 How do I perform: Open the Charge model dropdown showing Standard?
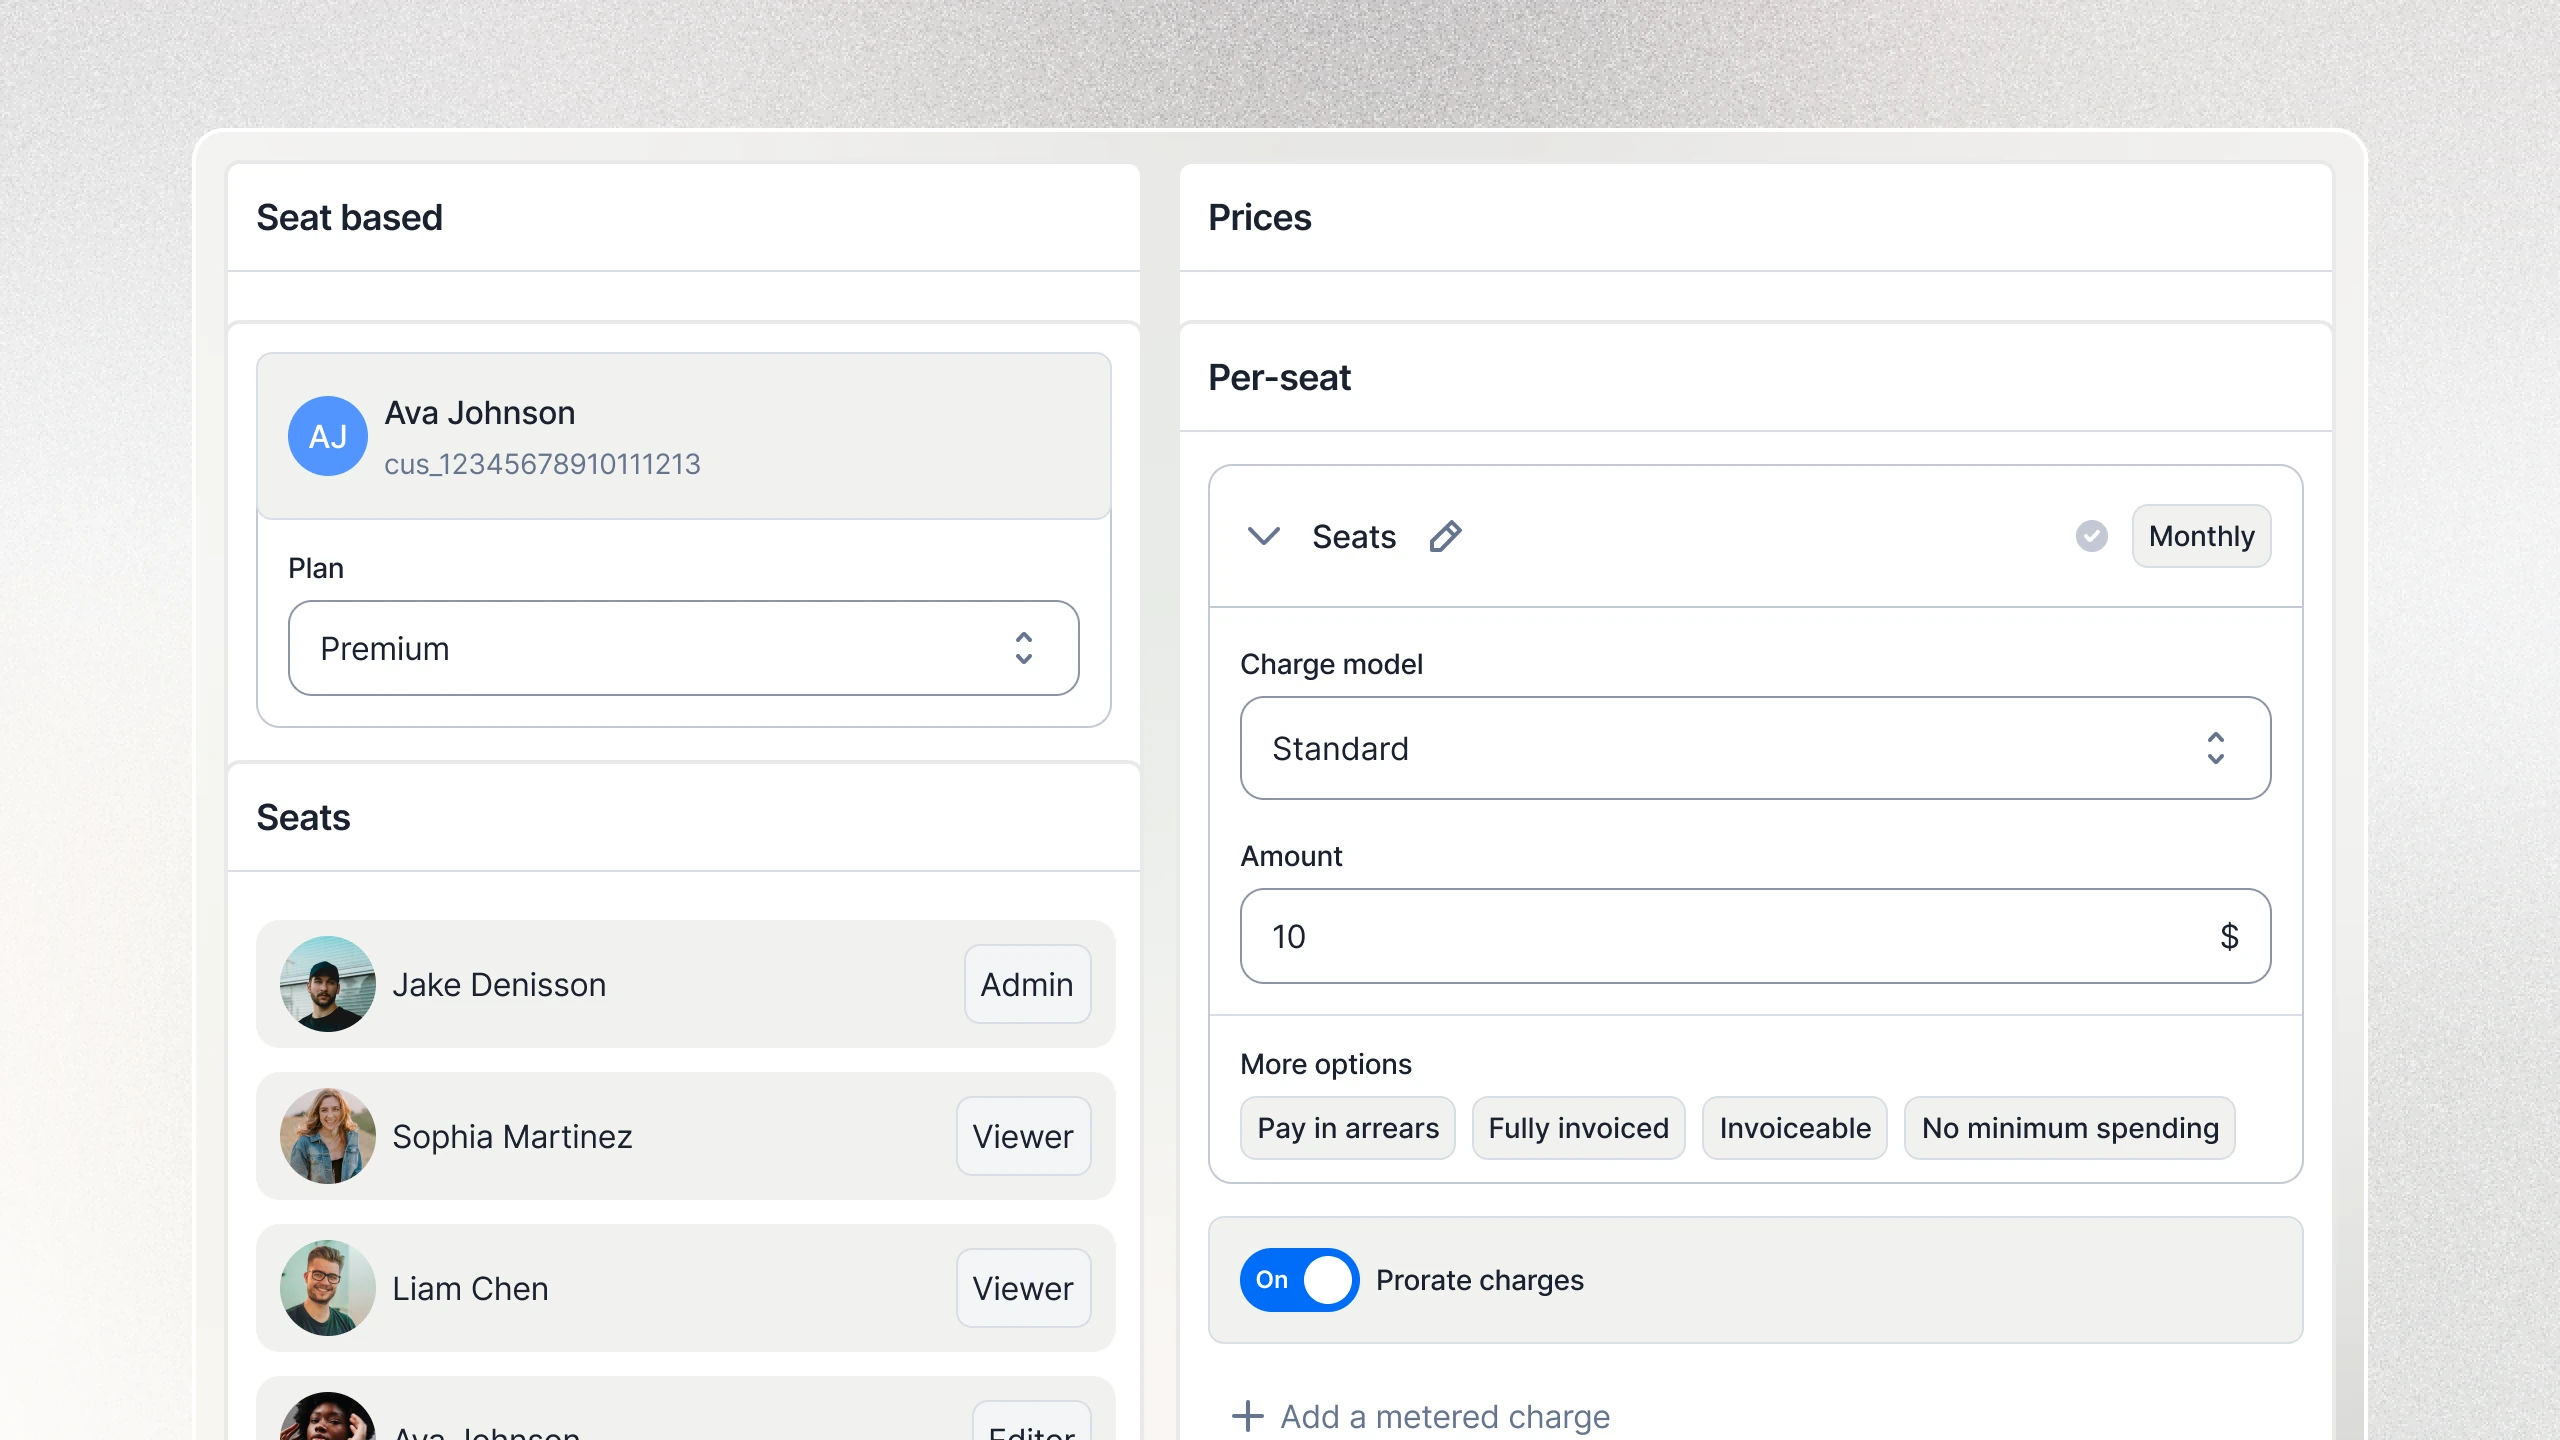[1756, 748]
